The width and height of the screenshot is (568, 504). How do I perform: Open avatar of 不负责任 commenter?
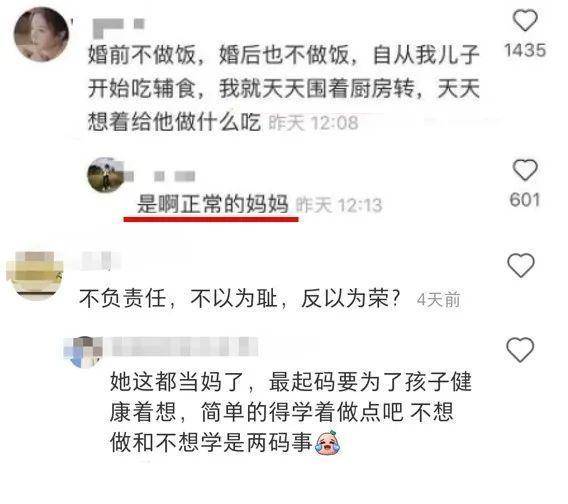click(x=34, y=276)
